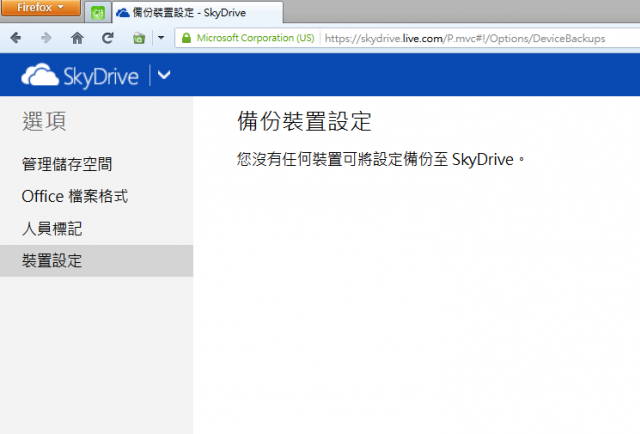This screenshot has width=640, height=434.
Task: Click the SkyDrive title text in header
Action: click(x=101, y=76)
